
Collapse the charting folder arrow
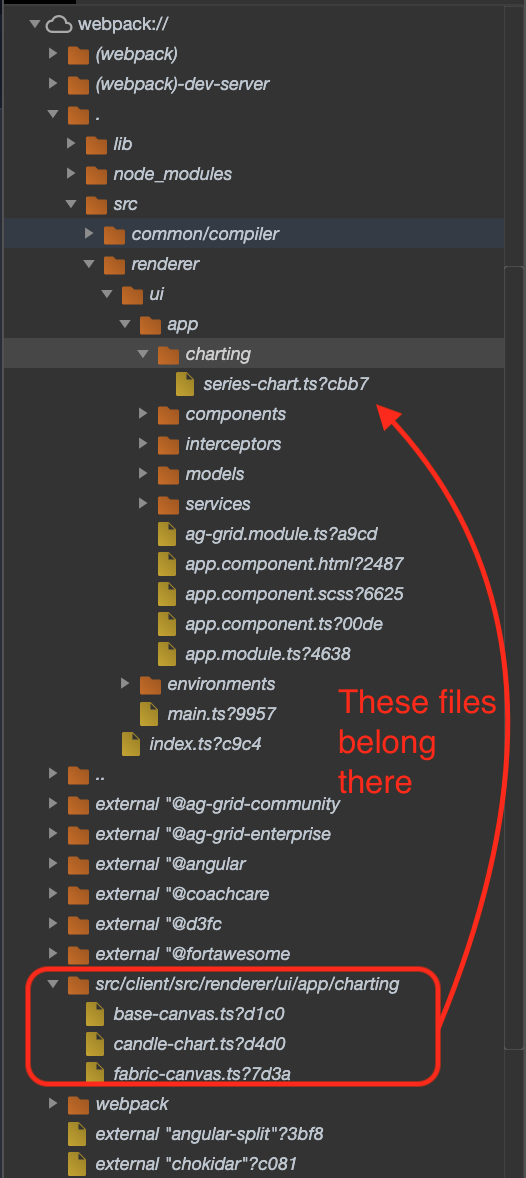[143, 354]
